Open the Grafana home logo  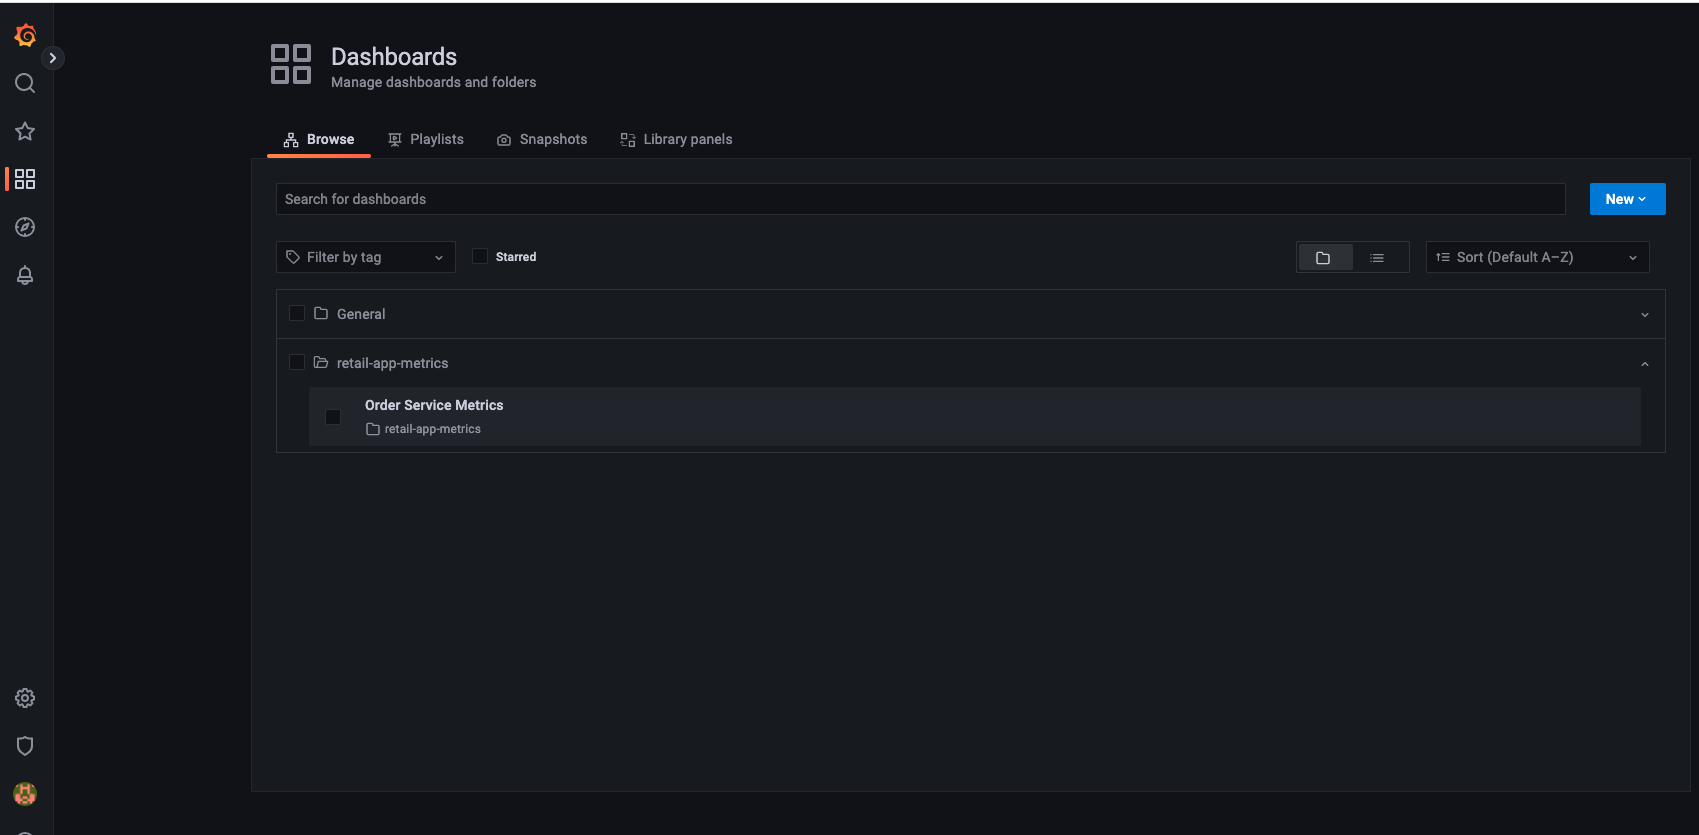pos(25,35)
